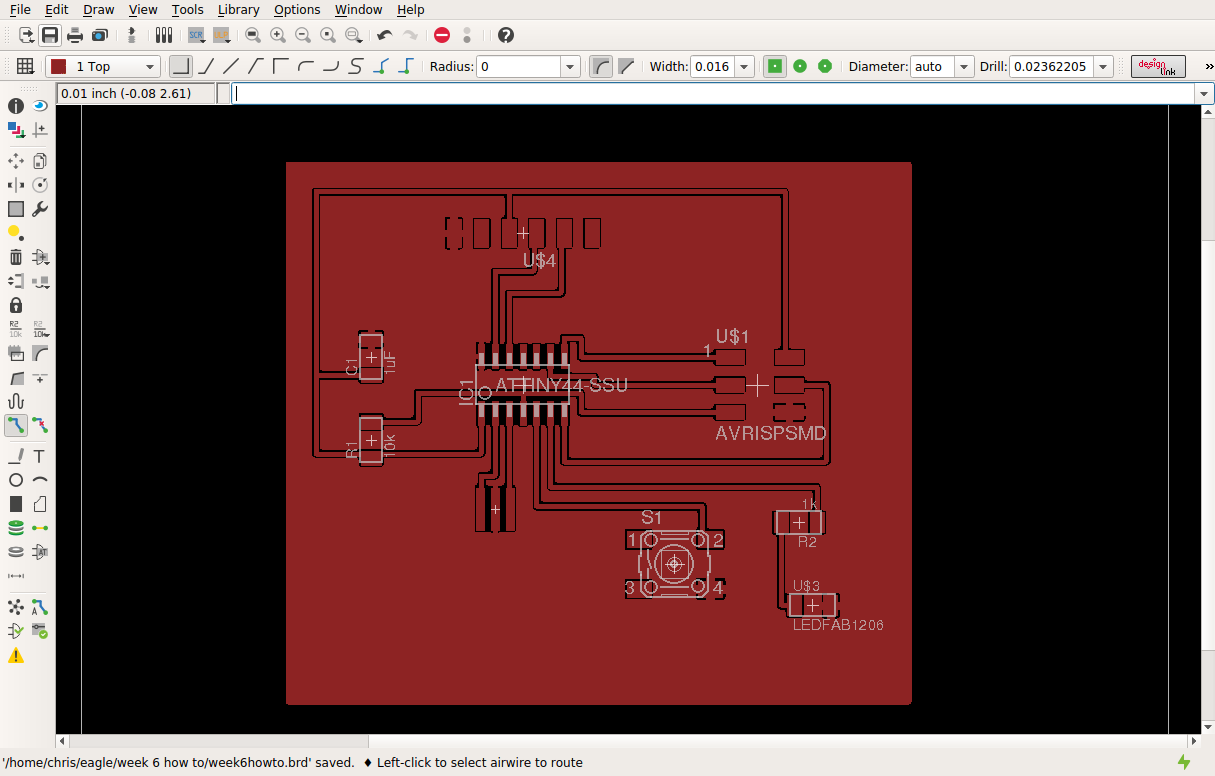
Task: Select the Lock padlock tool
Action: (x=16, y=305)
